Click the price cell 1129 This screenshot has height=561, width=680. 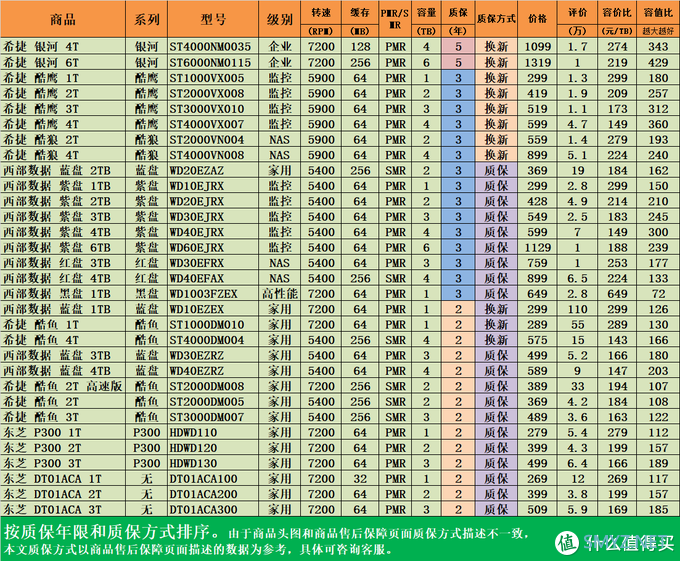(537, 247)
